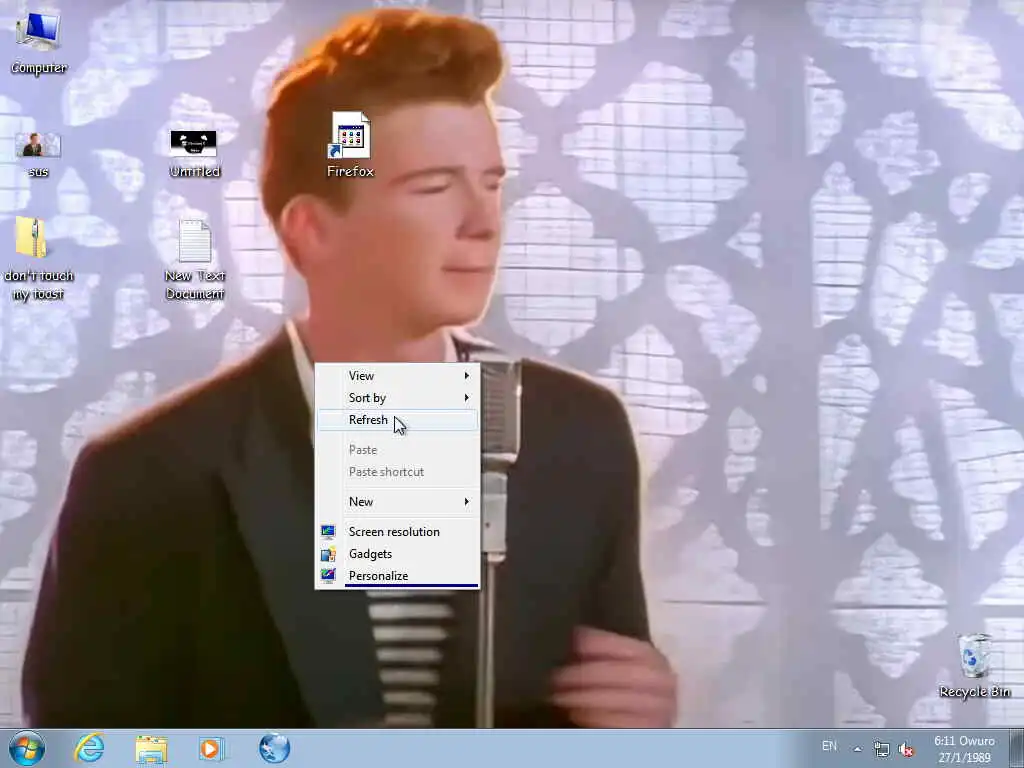Select the don't touch my toast zip folder
The image size is (1024, 768).
coord(38,258)
